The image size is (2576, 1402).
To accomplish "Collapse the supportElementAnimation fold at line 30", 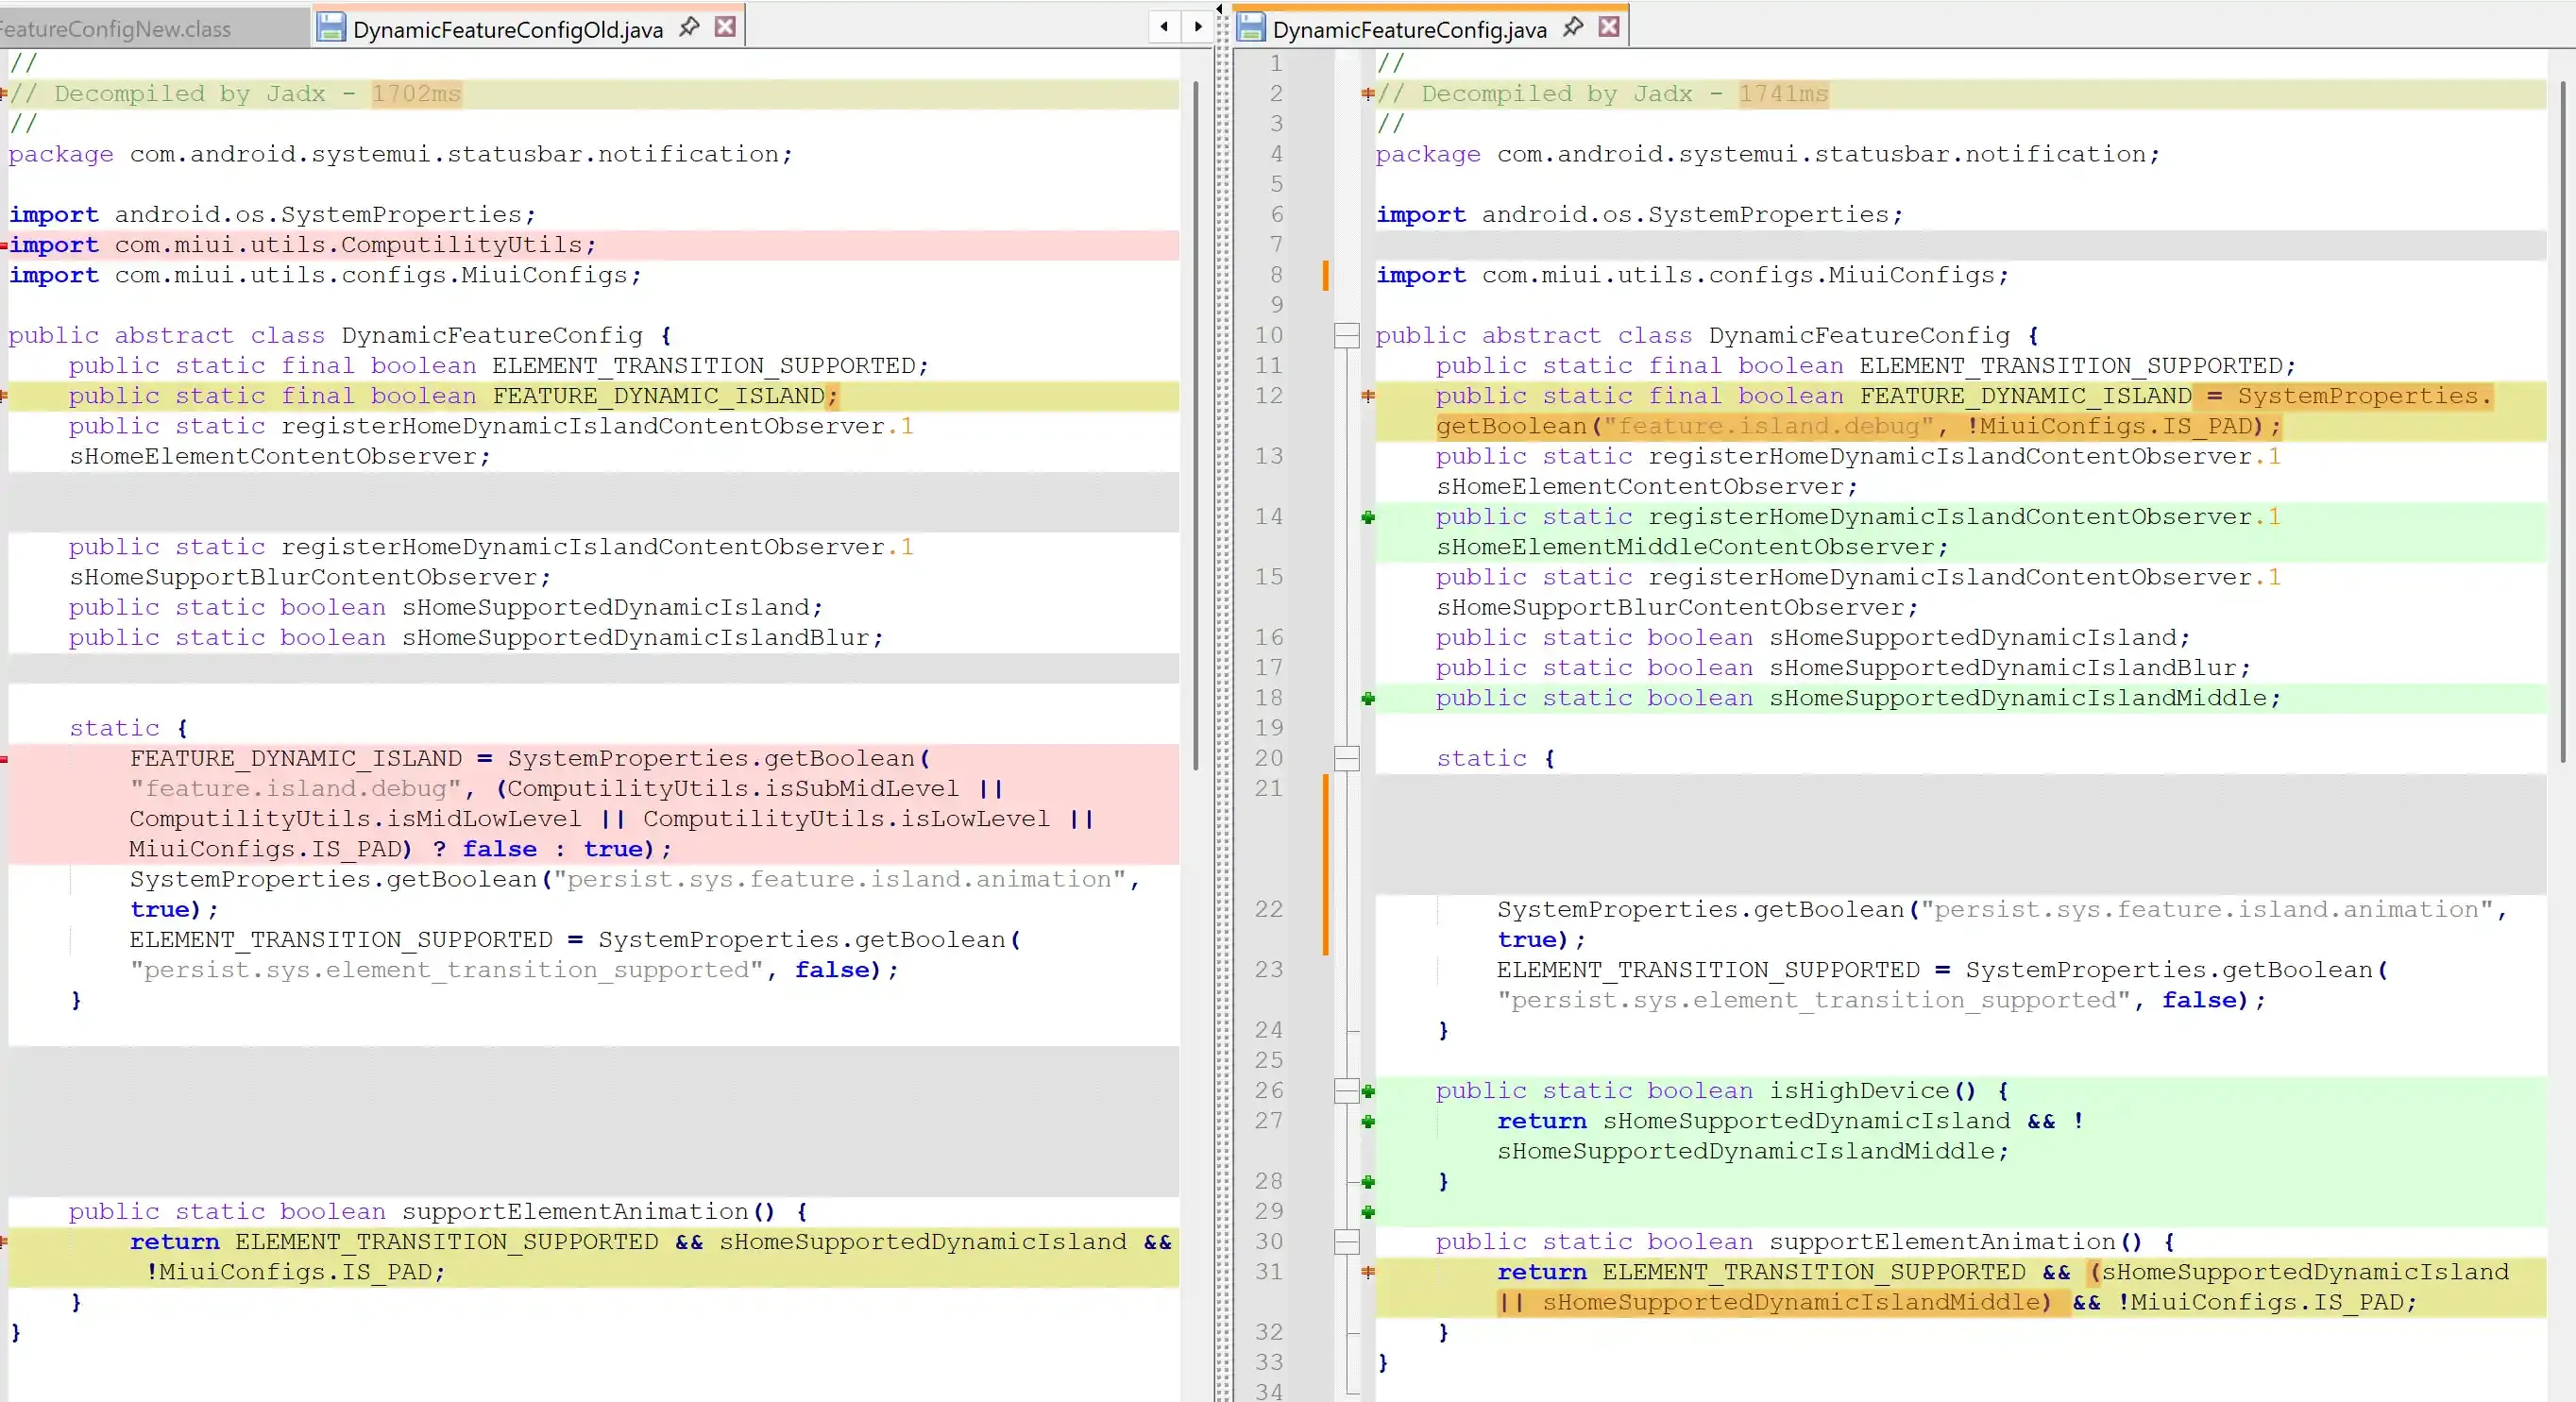I will click(x=1346, y=1242).
